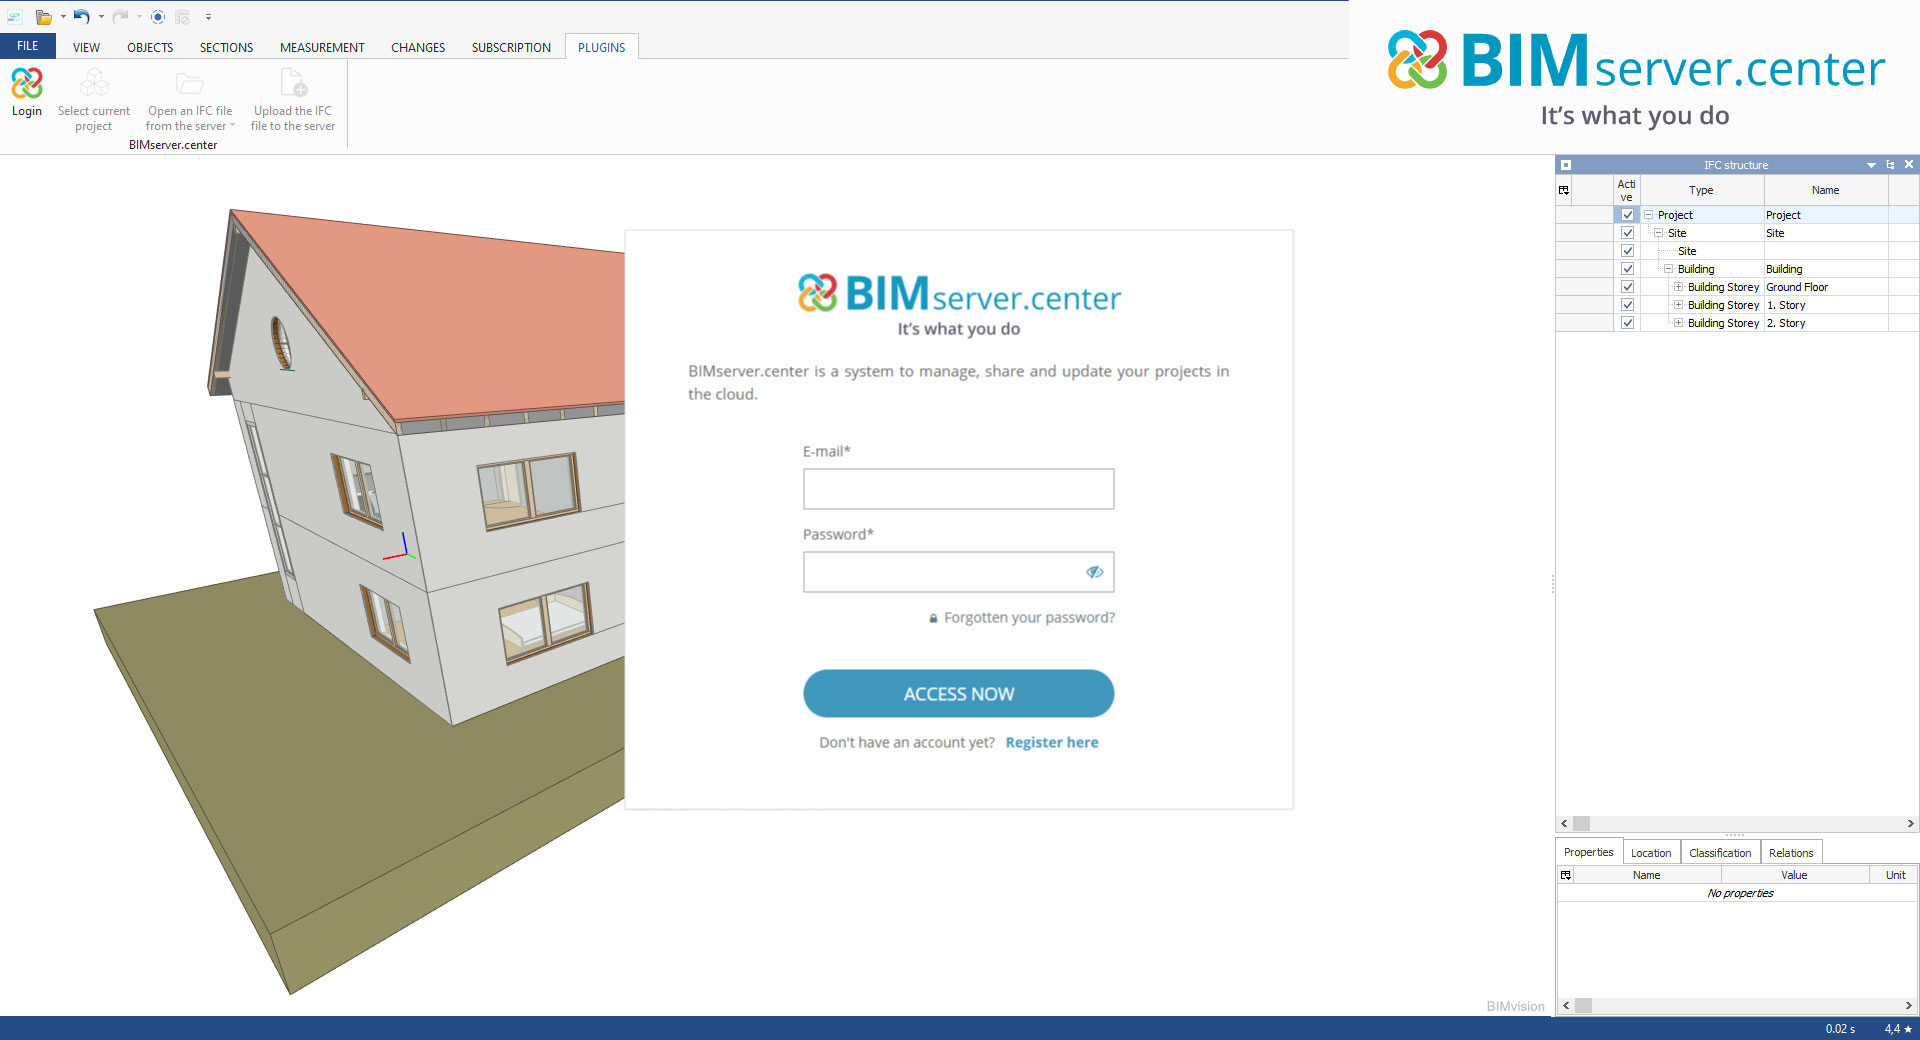Switch to the CHANGES ribbon tab

[418, 47]
